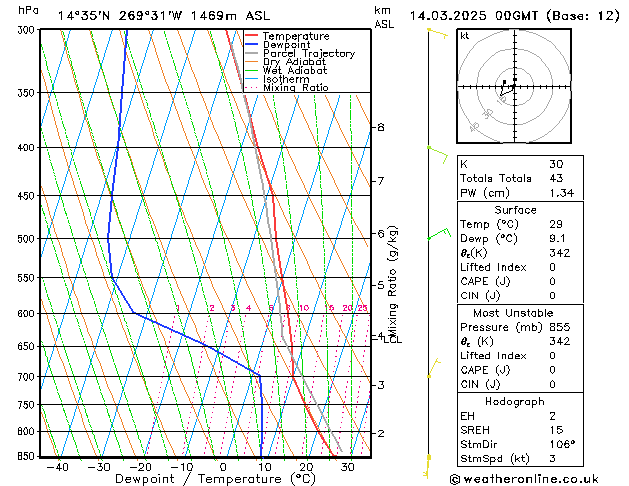This screenshot has width=629, height=486.
Task: Click the 'Dewpoint' legend entry
Action: coord(286,45)
